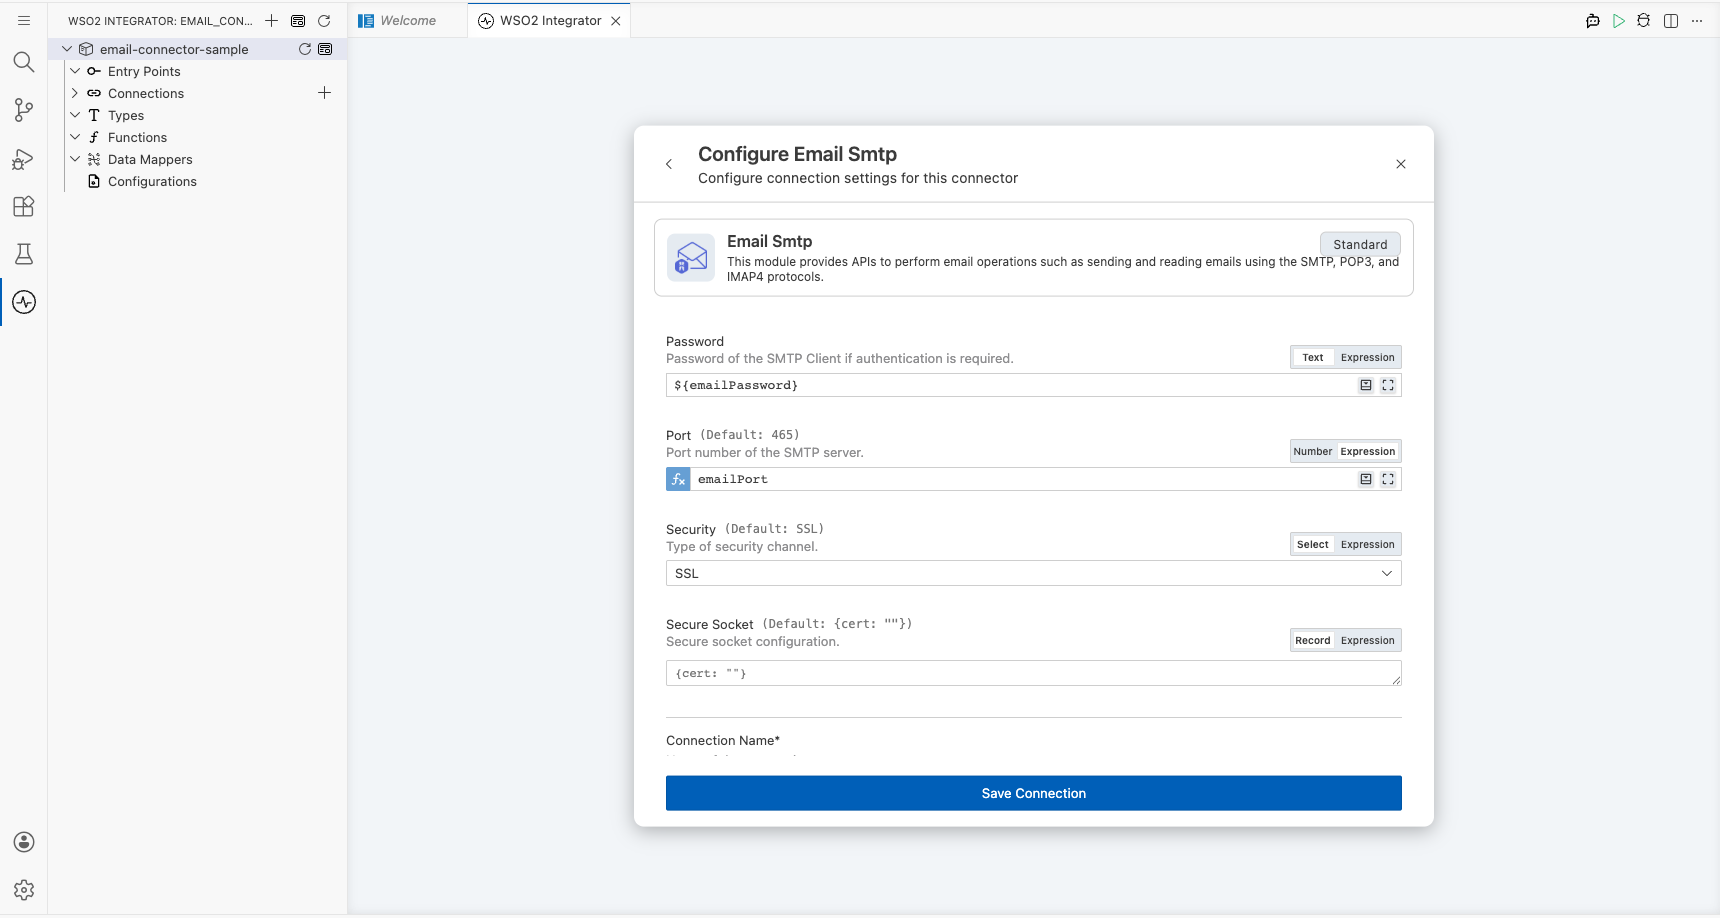
Task: Open the Search view in activity bar
Action: [x=24, y=62]
